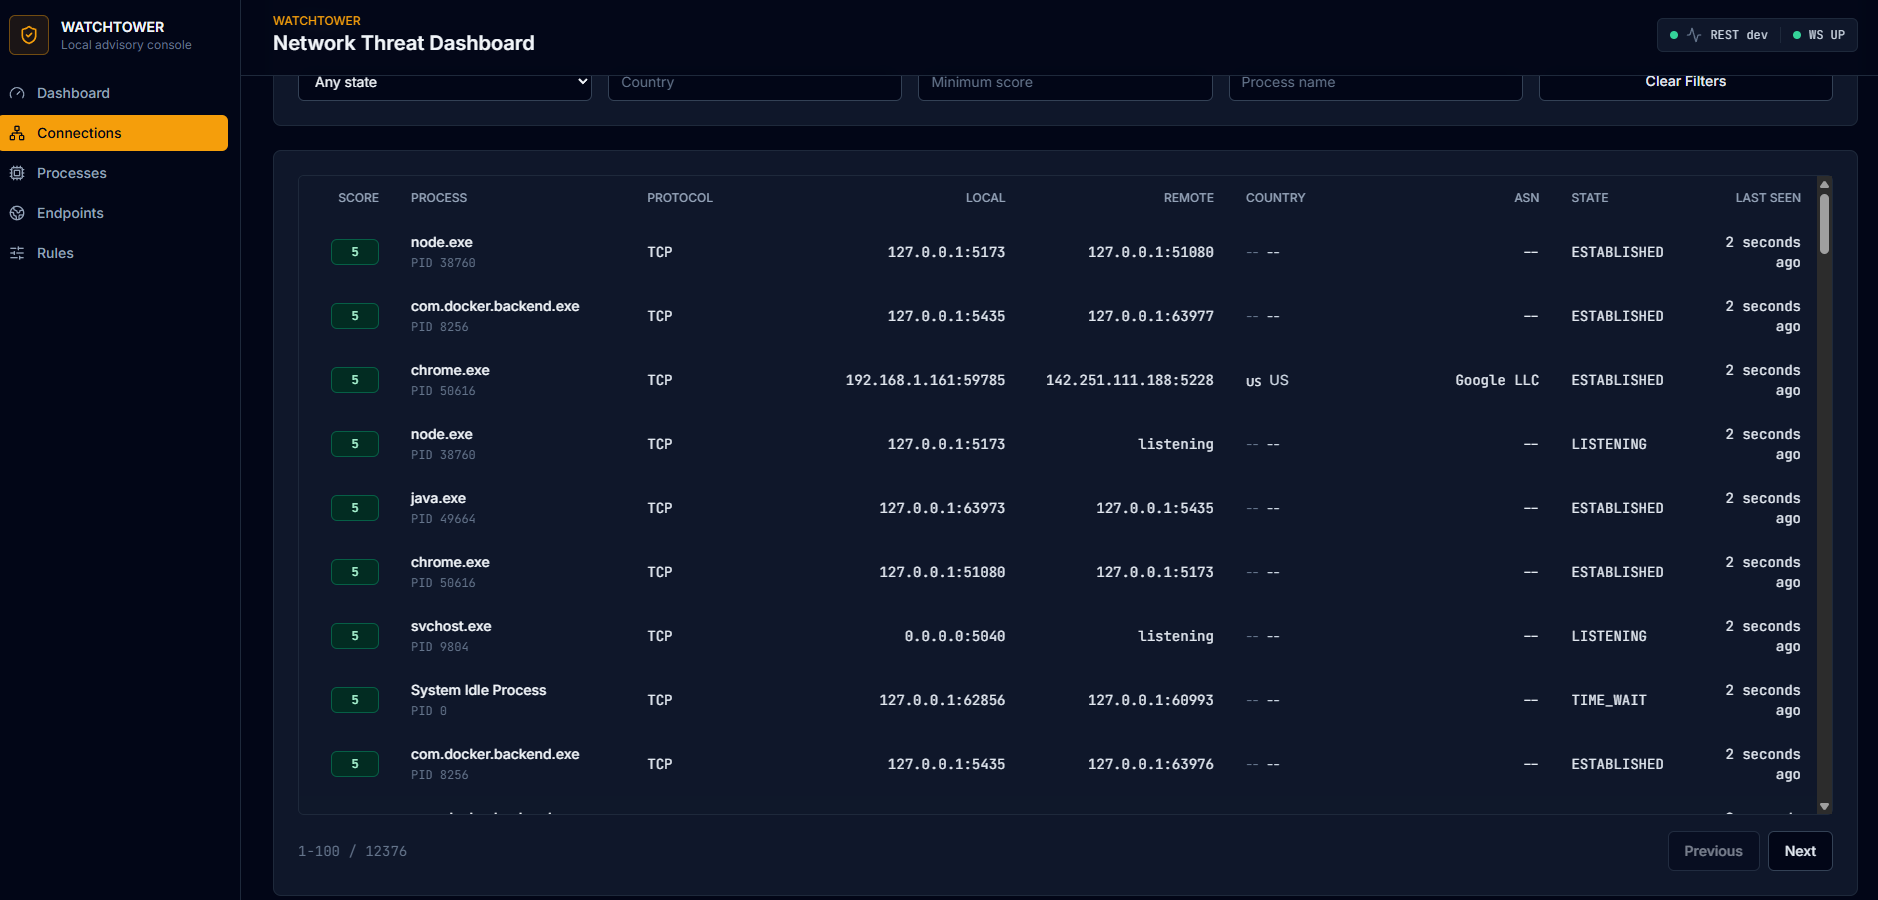Click the Connections network icon in sidebar
1878x900 pixels.
[x=17, y=133]
